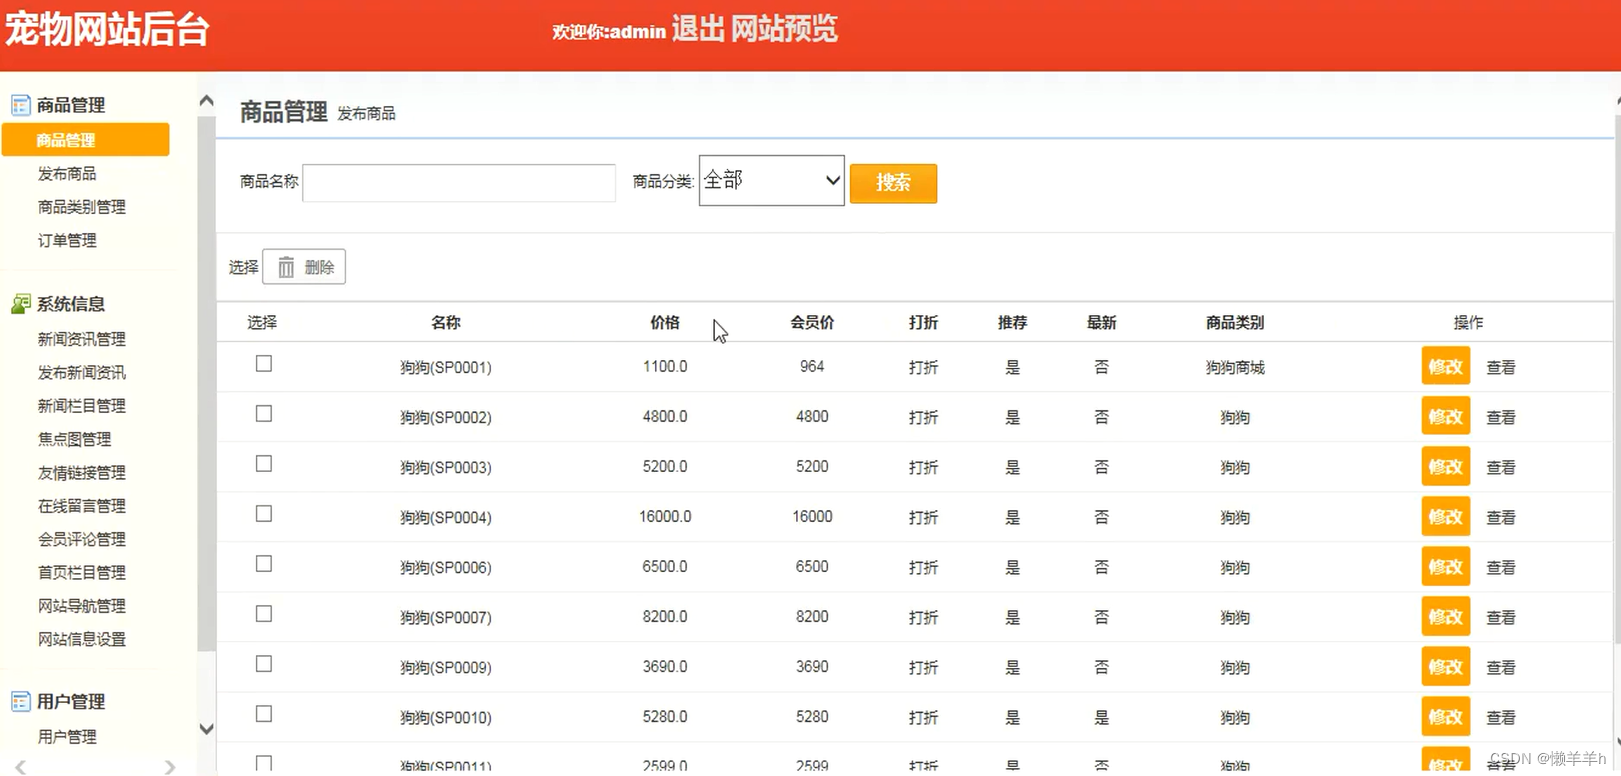The image size is (1621, 776).
Task: Open the 商品分类 dropdown showing 全部
Action: (771, 180)
